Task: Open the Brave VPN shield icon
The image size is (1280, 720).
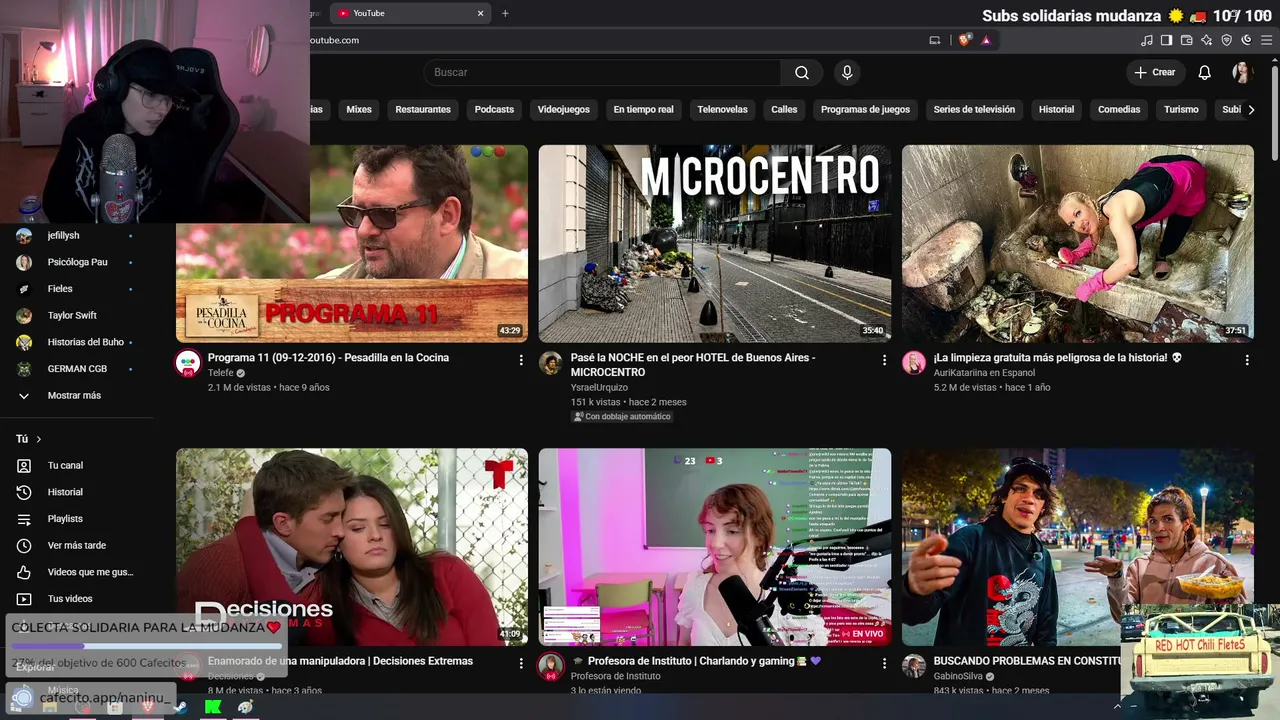Action: pyautogui.click(x=1227, y=40)
